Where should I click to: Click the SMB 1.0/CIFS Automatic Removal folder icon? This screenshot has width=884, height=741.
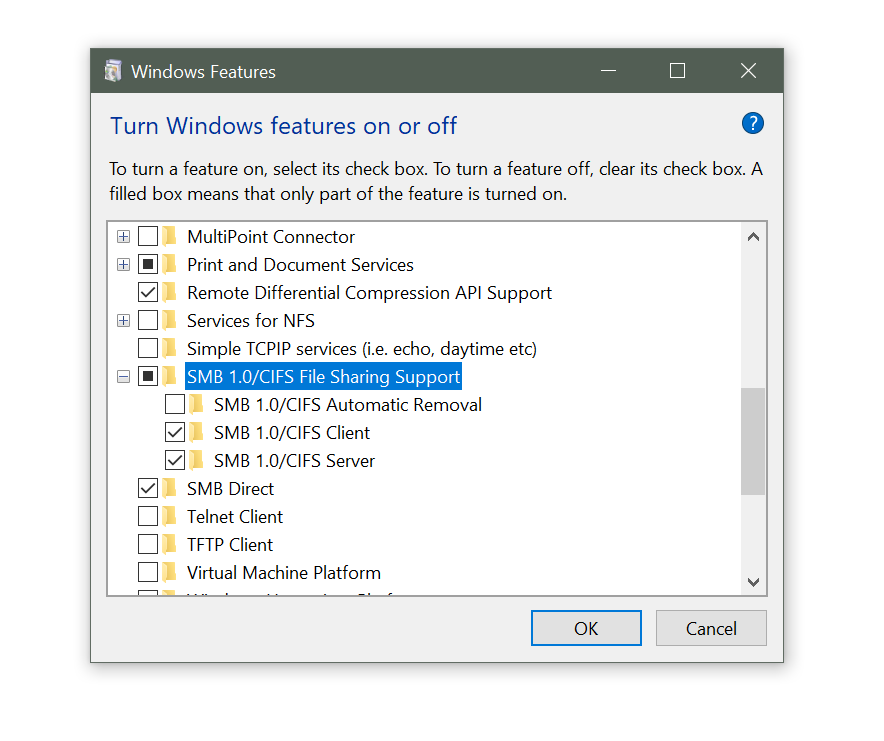pyautogui.click(x=197, y=404)
